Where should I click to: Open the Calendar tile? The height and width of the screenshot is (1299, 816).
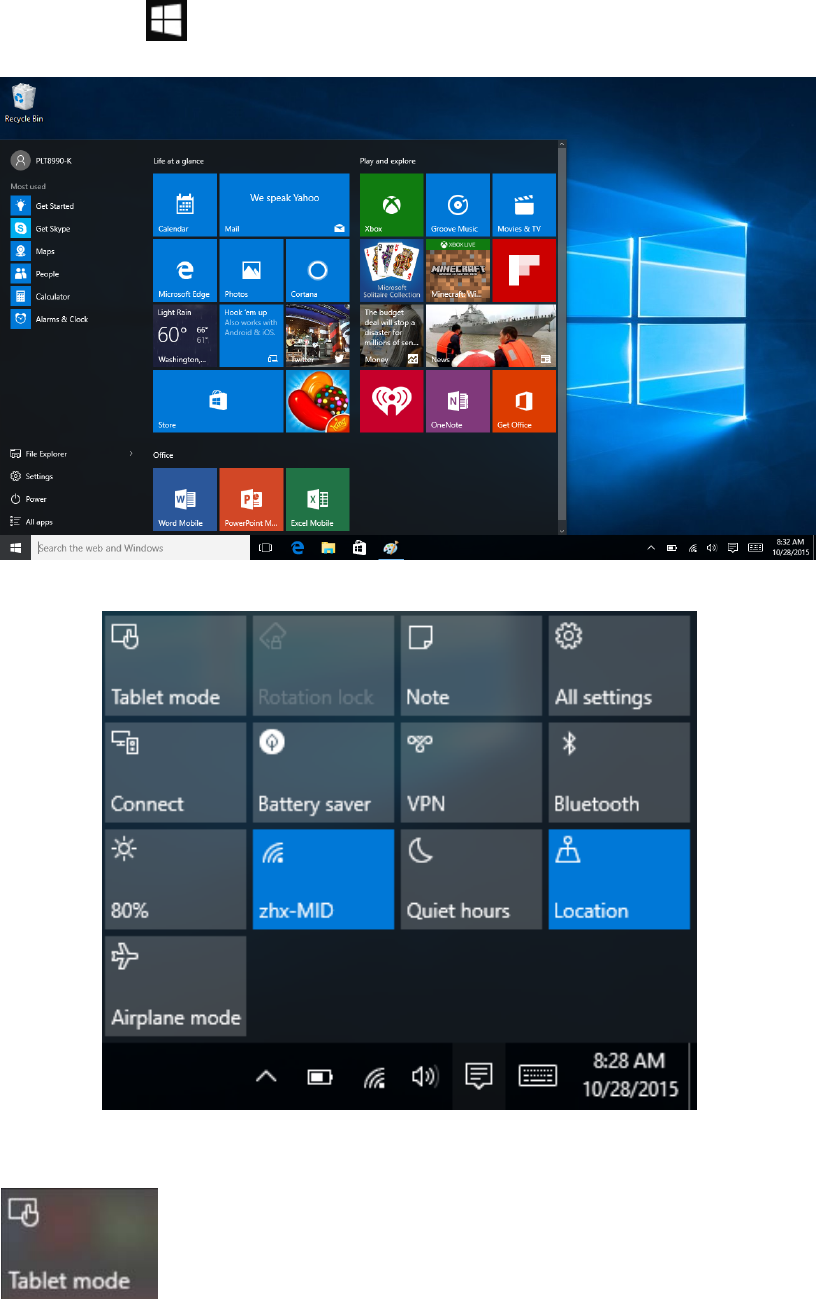click(185, 205)
